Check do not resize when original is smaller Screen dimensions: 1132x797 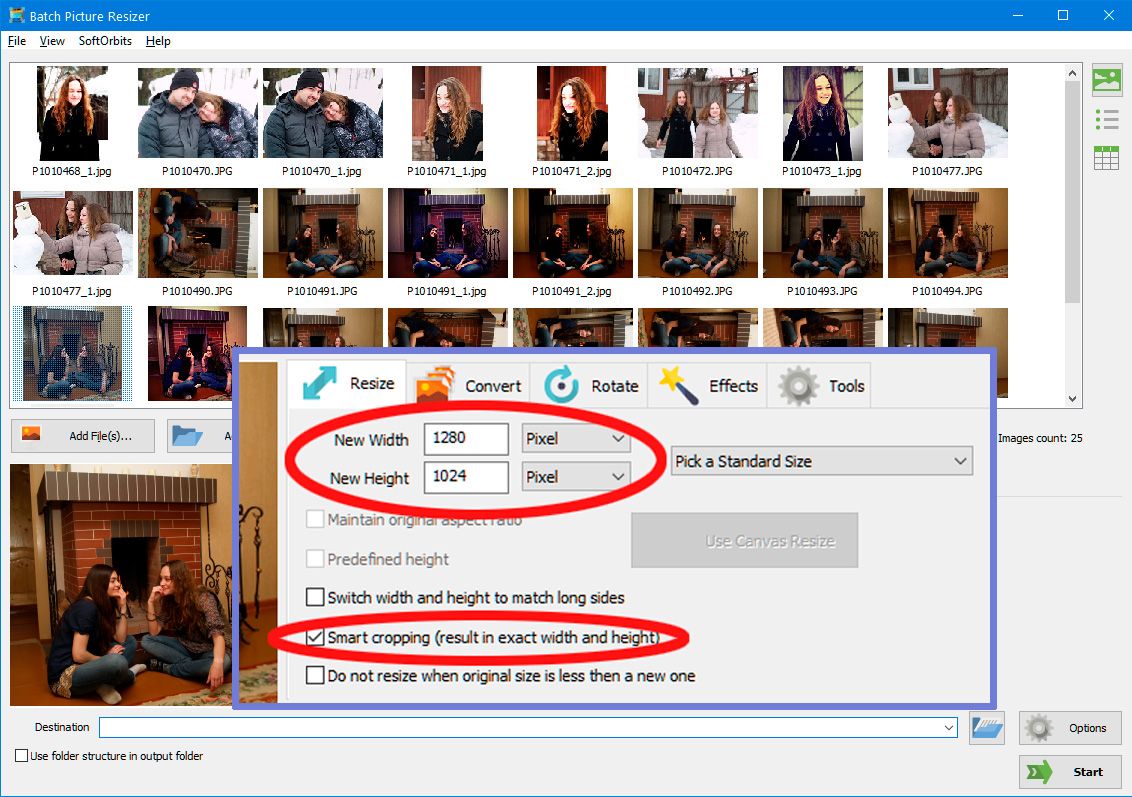316,675
